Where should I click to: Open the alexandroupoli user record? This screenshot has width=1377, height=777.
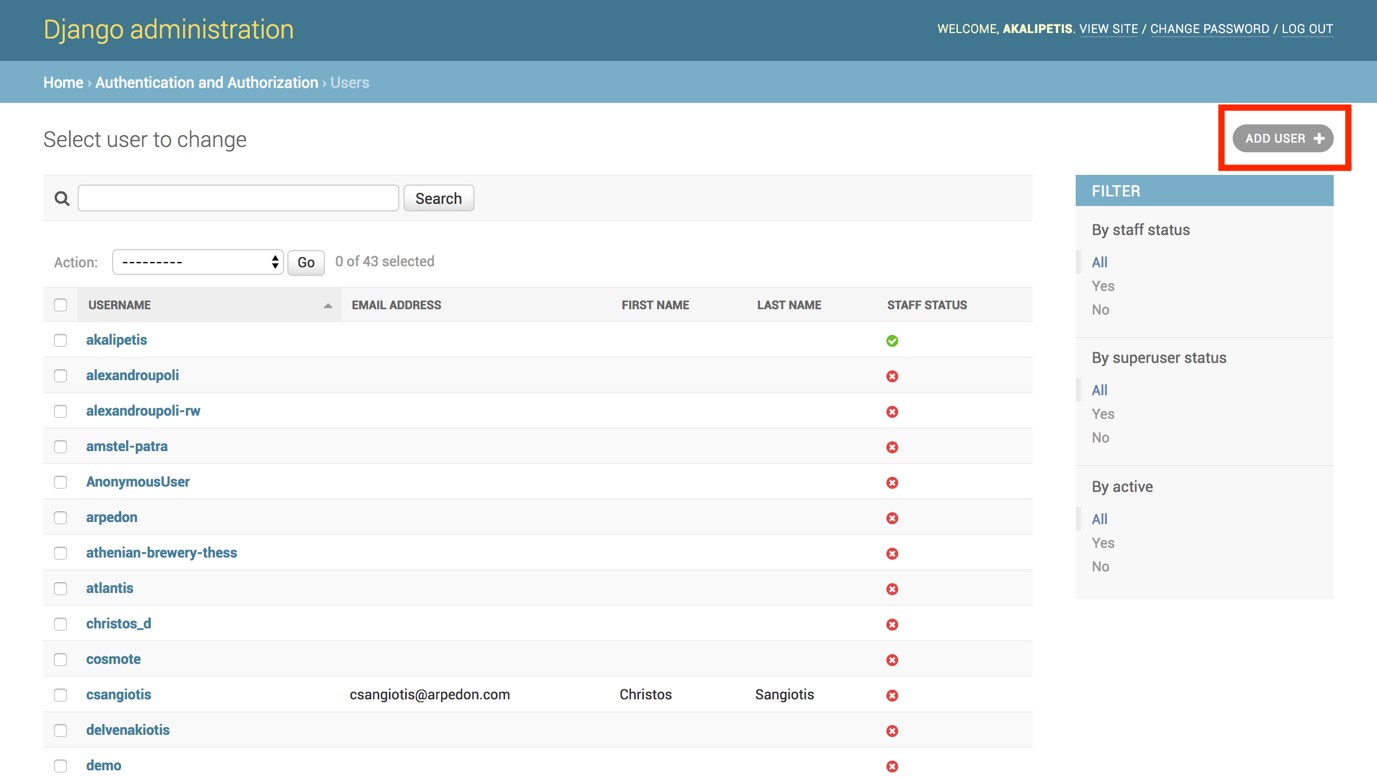(x=132, y=375)
